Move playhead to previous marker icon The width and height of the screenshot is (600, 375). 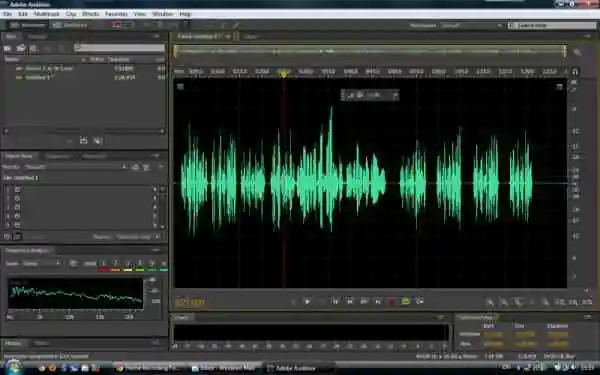335,302
